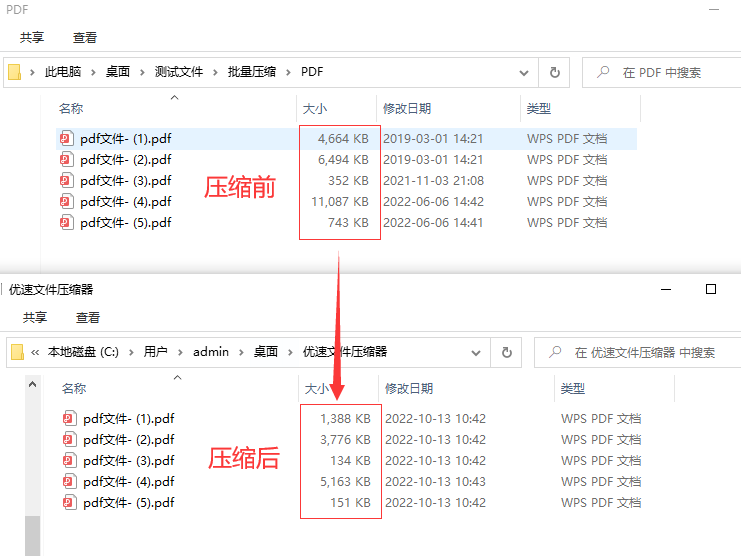This screenshot has width=741, height=556.
Task: Open 查看 tab in 优速文件压缩器 window
Action: pos(88,317)
